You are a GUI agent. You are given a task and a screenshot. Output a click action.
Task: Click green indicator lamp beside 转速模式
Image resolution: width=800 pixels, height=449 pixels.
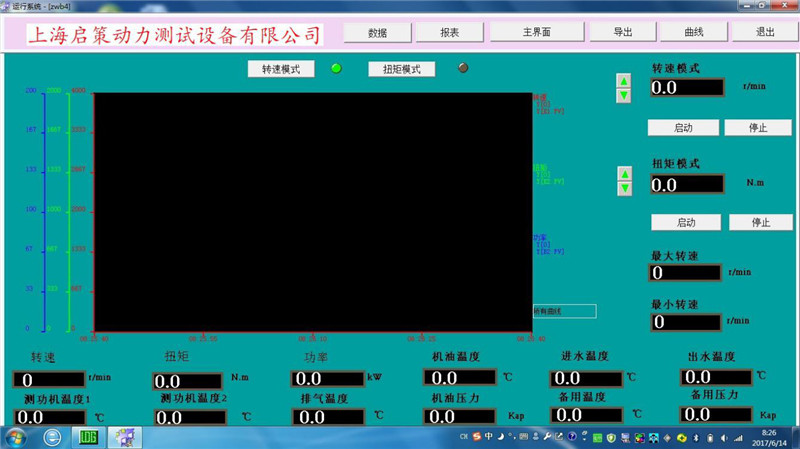coord(336,68)
